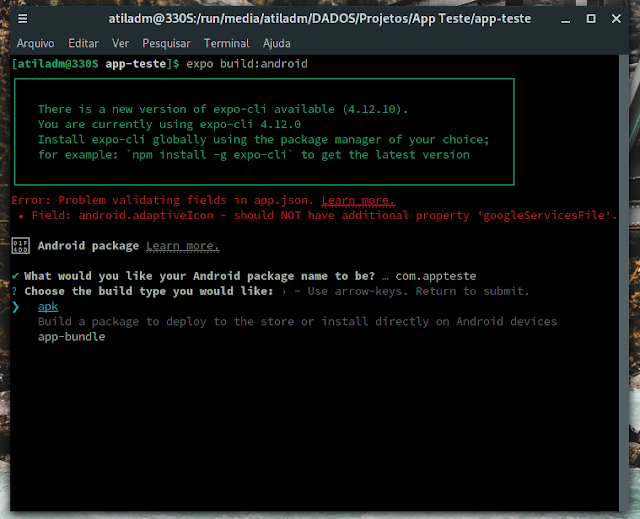The image size is (640, 519).
Task: Click 'You are currently using expo-cli 4.12.0' line
Action: 169,124
